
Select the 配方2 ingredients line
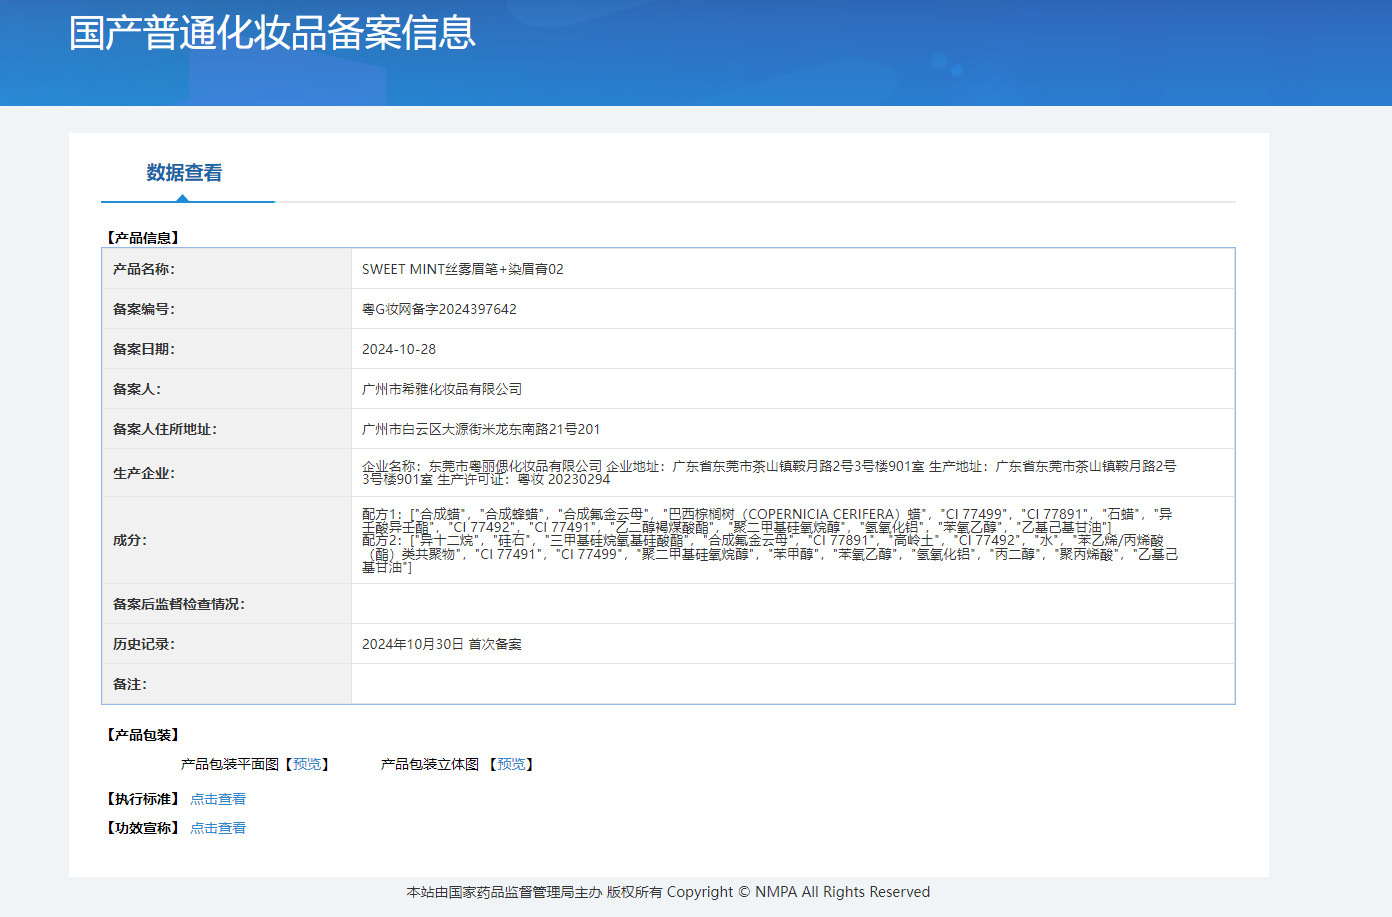770,553
